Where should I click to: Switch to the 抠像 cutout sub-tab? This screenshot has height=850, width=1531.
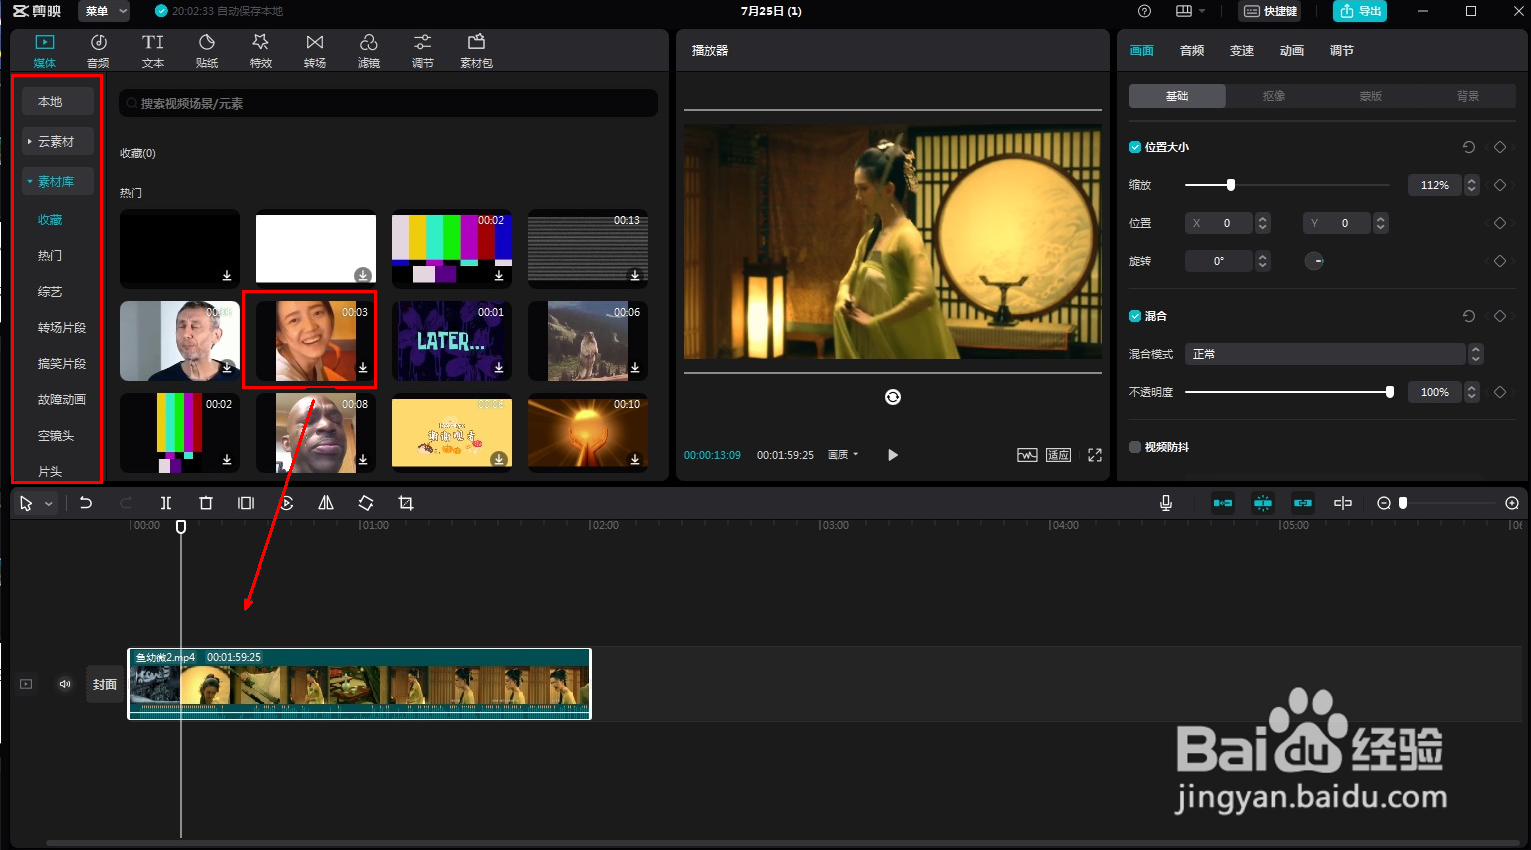pos(1274,96)
